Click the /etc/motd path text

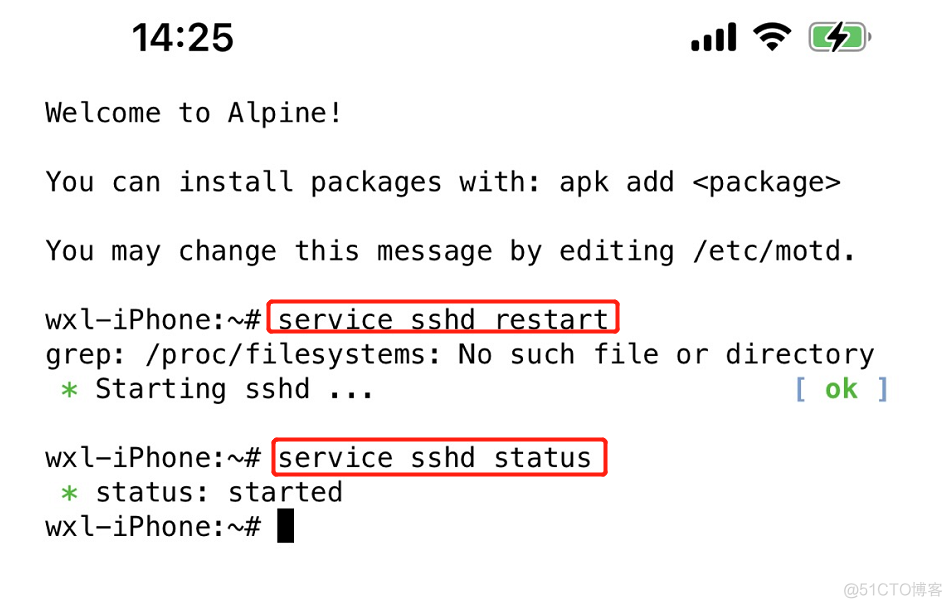(x=774, y=251)
